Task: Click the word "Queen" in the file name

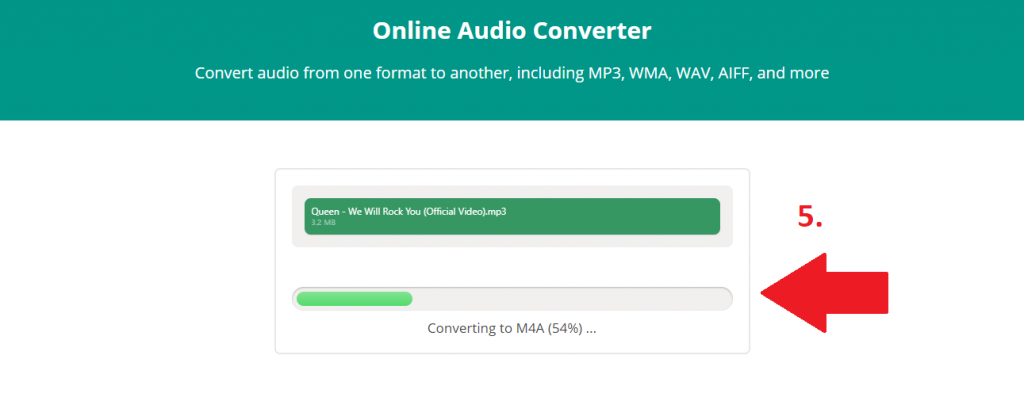Action: click(x=326, y=211)
